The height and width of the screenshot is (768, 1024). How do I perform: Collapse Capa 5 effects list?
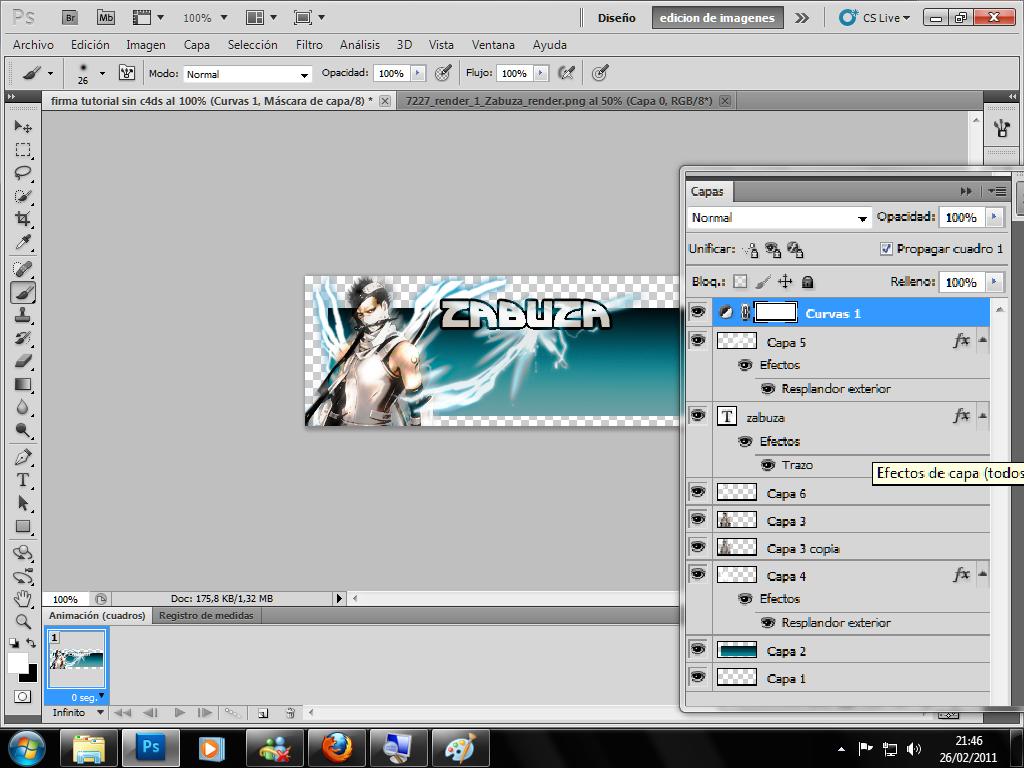click(x=983, y=340)
